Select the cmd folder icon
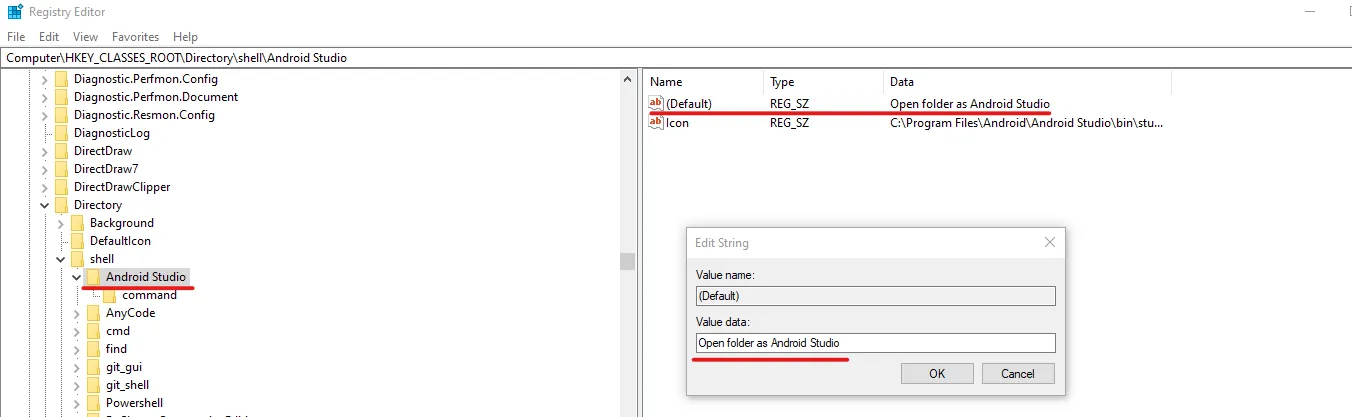The image size is (1352, 417). pos(93,331)
